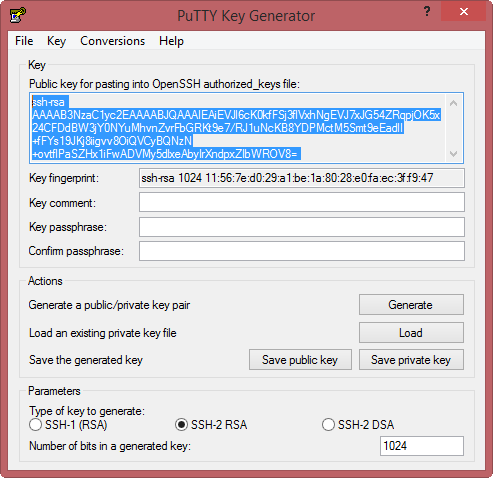Open the Key menu
The height and width of the screenshot is (478, 493).
(x=56, y=41)
